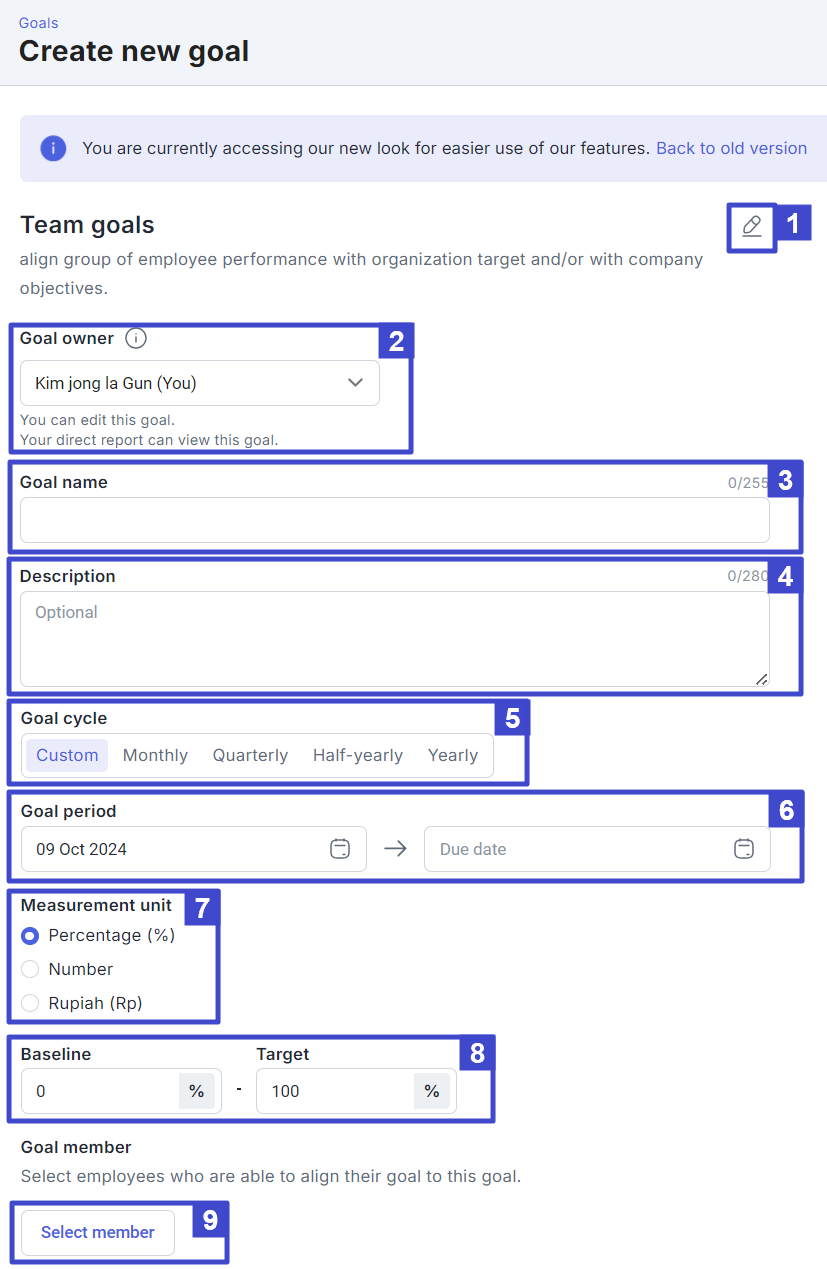The height and width of the screenshot is (1269, 827).
Task: Open the Due date picker field
Action: coord(597,849)
